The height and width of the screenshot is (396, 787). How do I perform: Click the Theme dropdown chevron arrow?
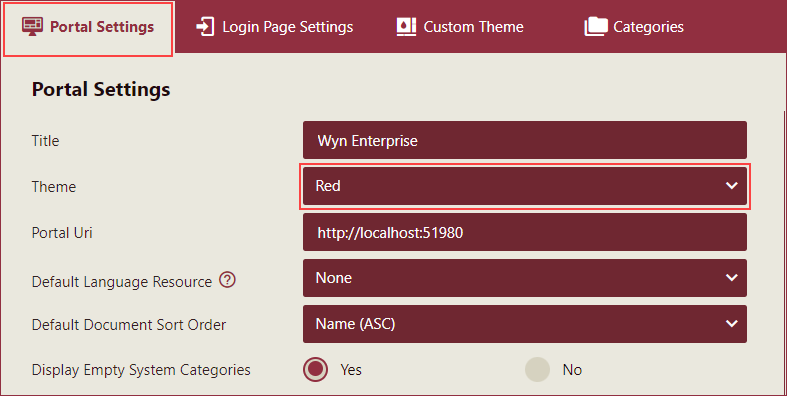(x=731, y=186)
